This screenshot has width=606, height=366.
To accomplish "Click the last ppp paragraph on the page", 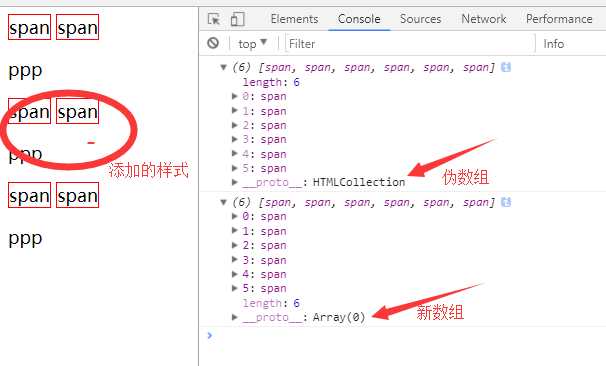I will click(x=25, y=238).
